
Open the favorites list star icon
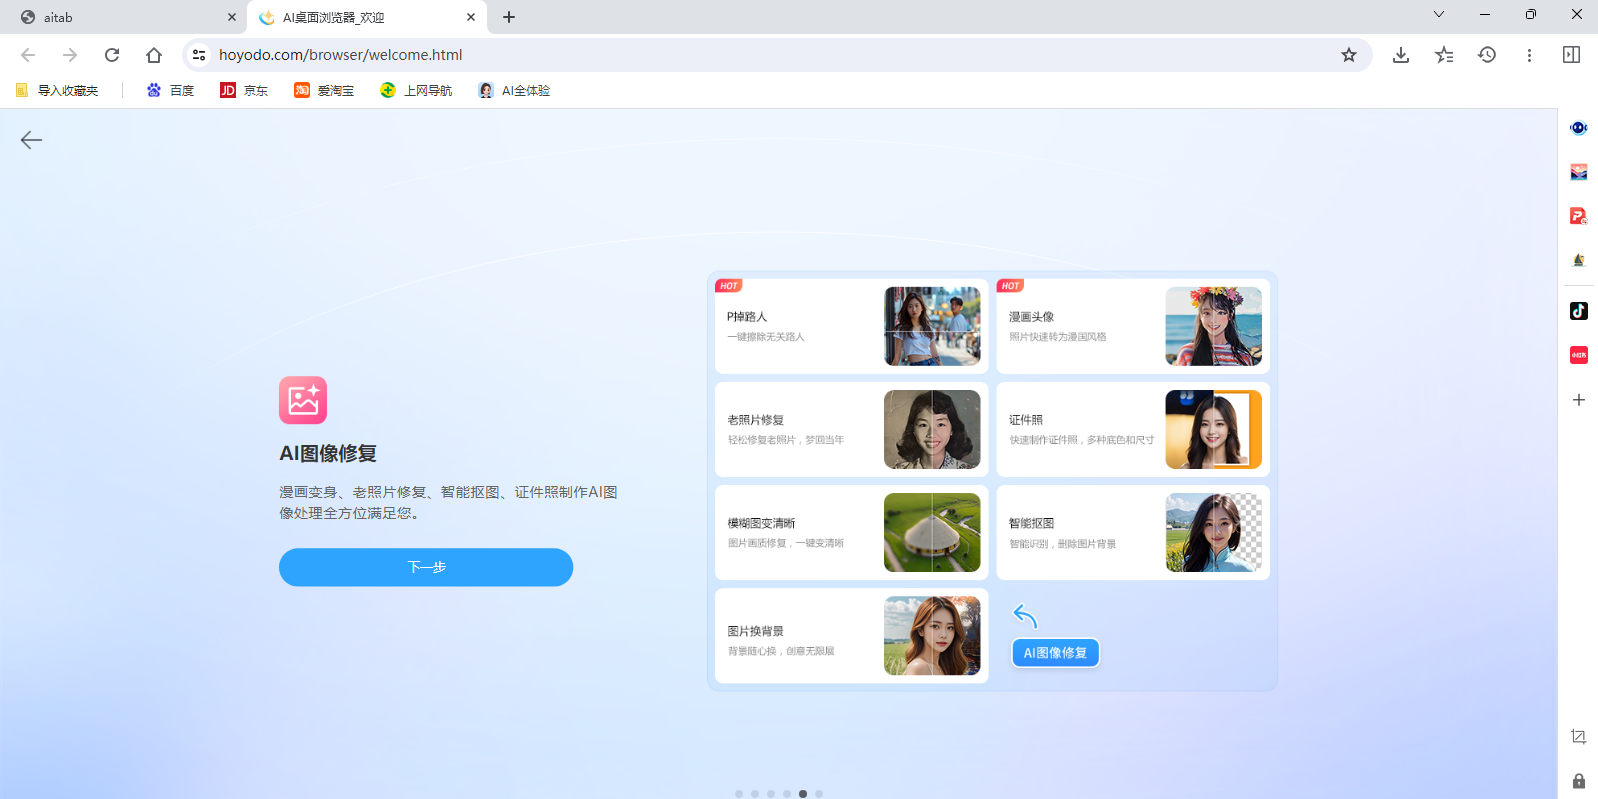[1444, 55]
